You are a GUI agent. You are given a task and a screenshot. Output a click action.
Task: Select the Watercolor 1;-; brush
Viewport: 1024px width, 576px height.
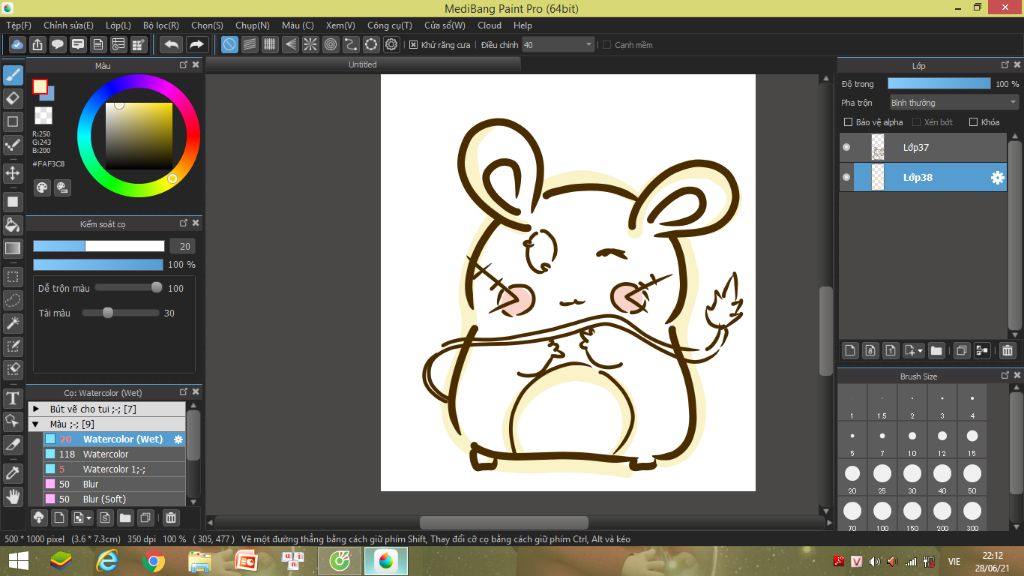coord(114,469)
